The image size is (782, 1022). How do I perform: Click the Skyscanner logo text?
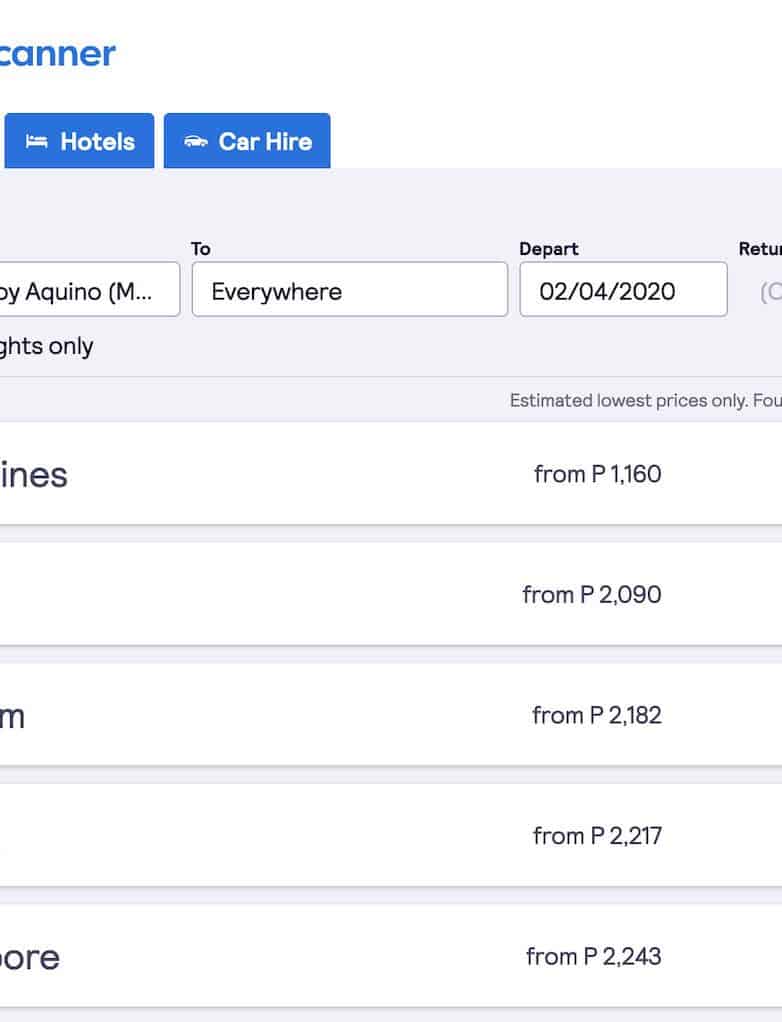tap(57, 53)
